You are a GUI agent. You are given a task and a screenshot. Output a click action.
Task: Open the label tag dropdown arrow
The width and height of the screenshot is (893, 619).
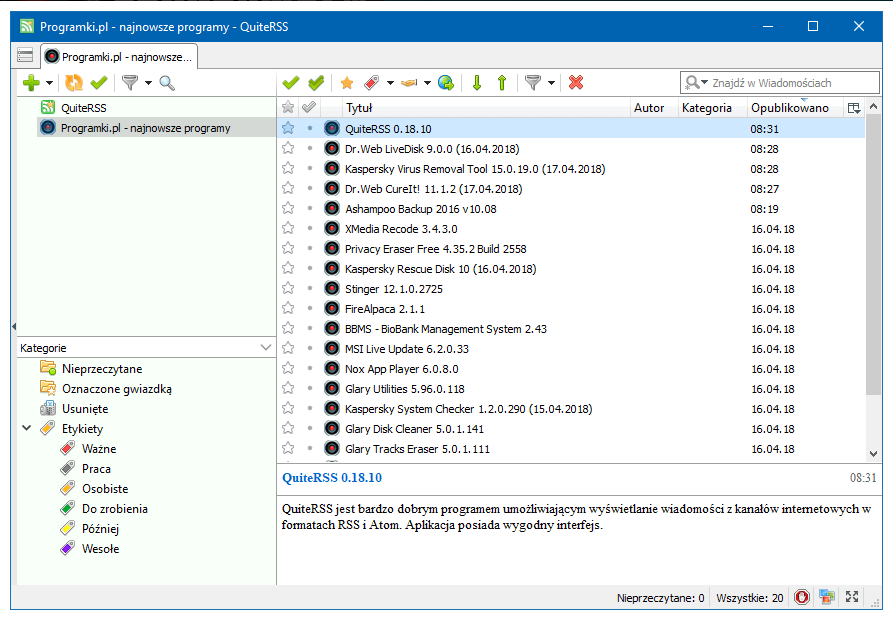click(x=390, y=83)
